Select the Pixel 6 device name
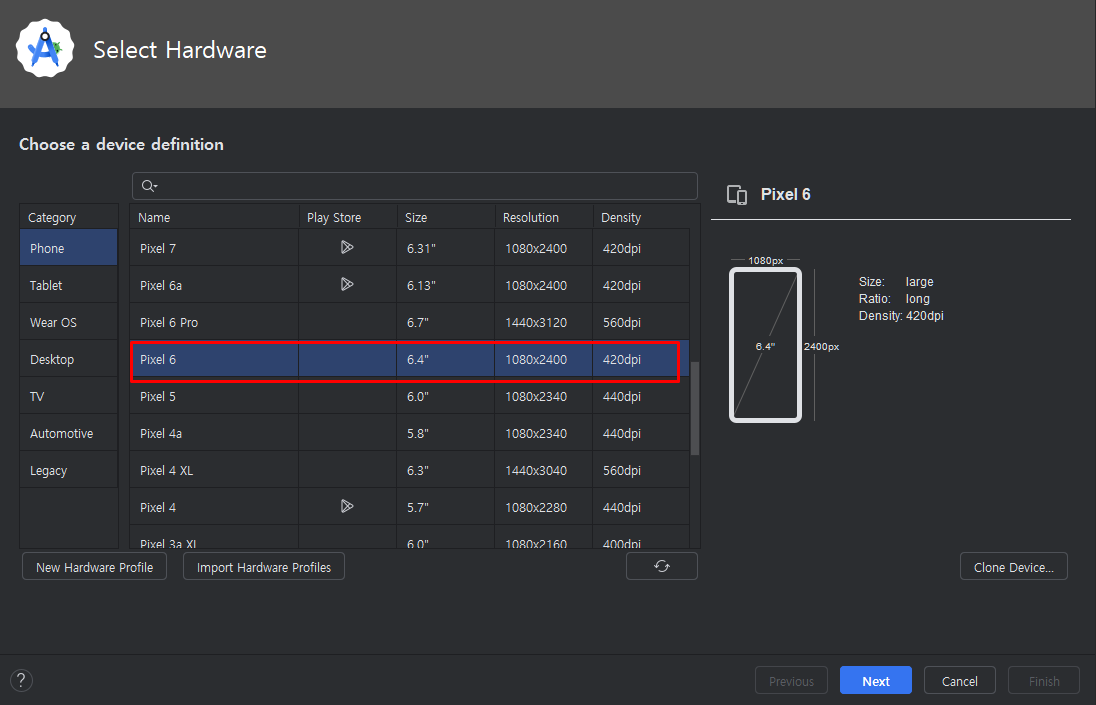This screenshot has width=1096, height=705. coord(158,359)
